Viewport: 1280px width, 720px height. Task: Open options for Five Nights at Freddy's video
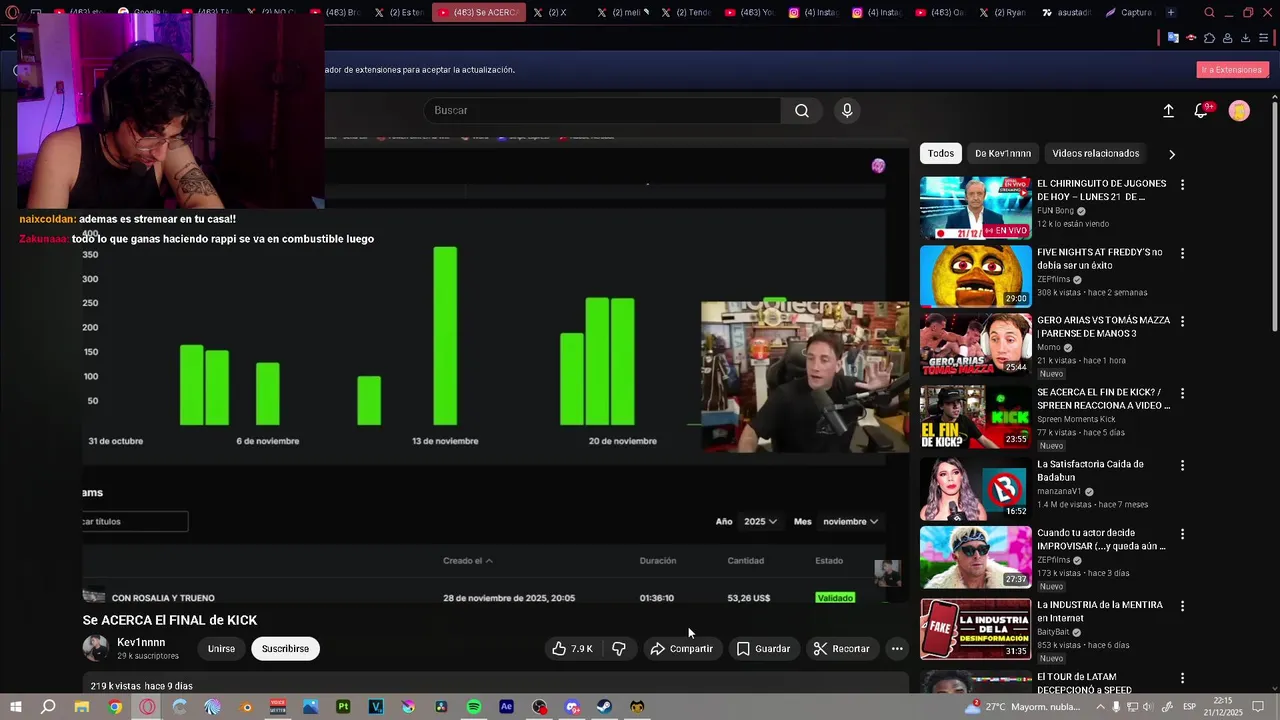pyautogui.click(x=1182, y=254)
